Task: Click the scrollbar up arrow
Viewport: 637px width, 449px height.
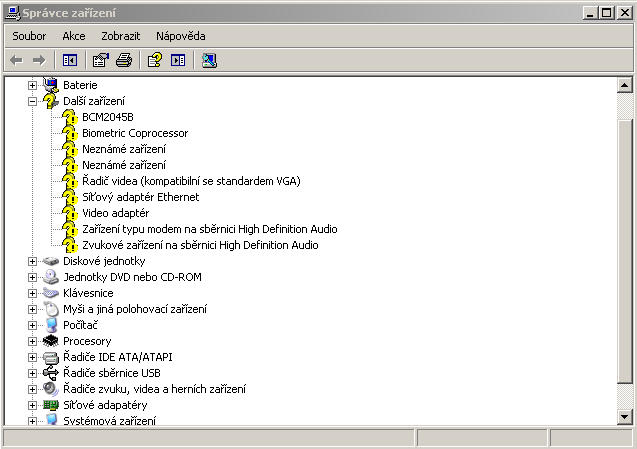Action: tap(624, 85)
